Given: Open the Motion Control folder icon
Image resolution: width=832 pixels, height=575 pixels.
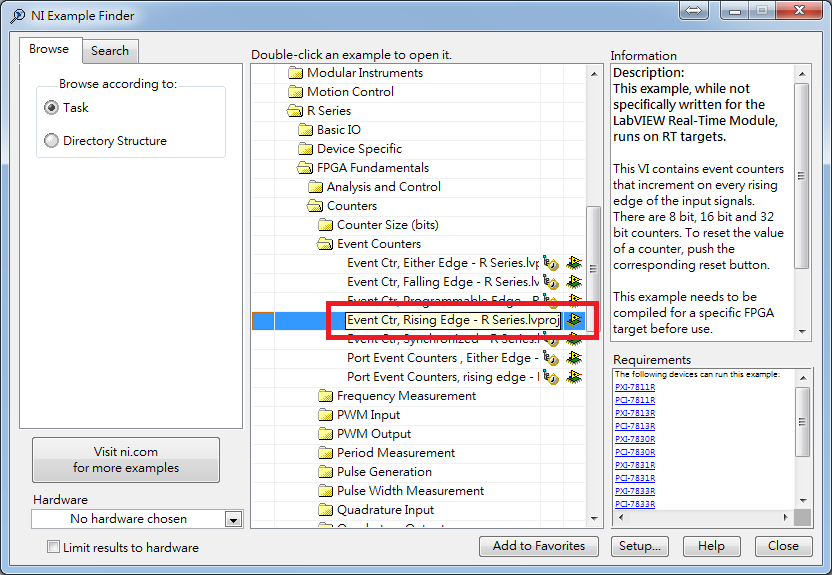Looking at the screenshot, I should pyautogui.click(x=295, y=92).
